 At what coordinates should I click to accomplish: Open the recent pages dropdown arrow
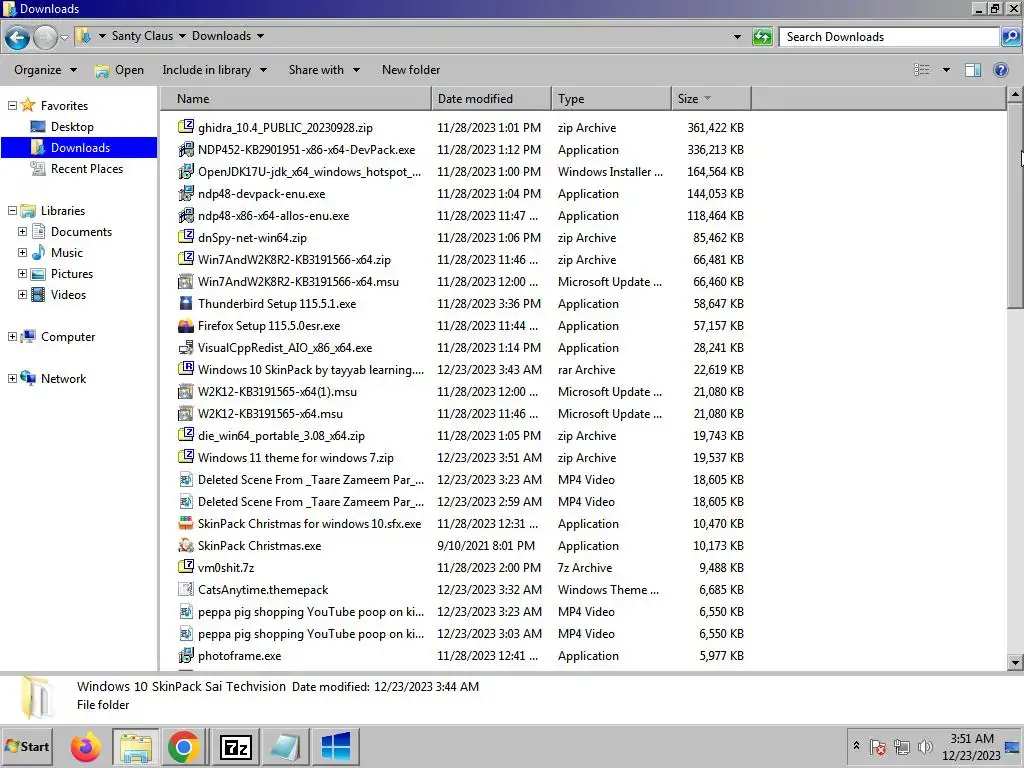(64, 37)
